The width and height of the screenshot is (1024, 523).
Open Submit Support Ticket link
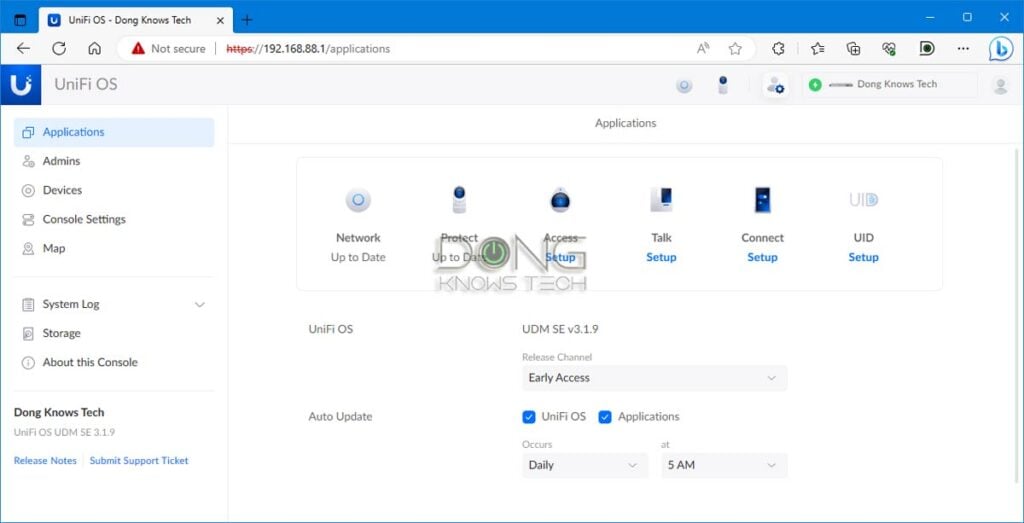pyautogui.click(x=139, y=460)
